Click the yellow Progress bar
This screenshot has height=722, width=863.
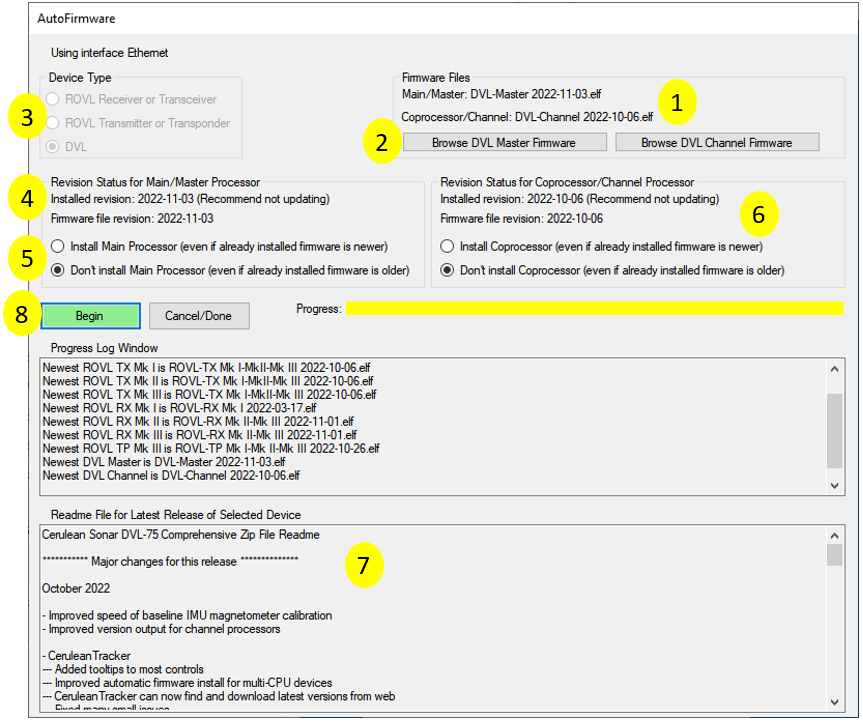coord(594,308)
